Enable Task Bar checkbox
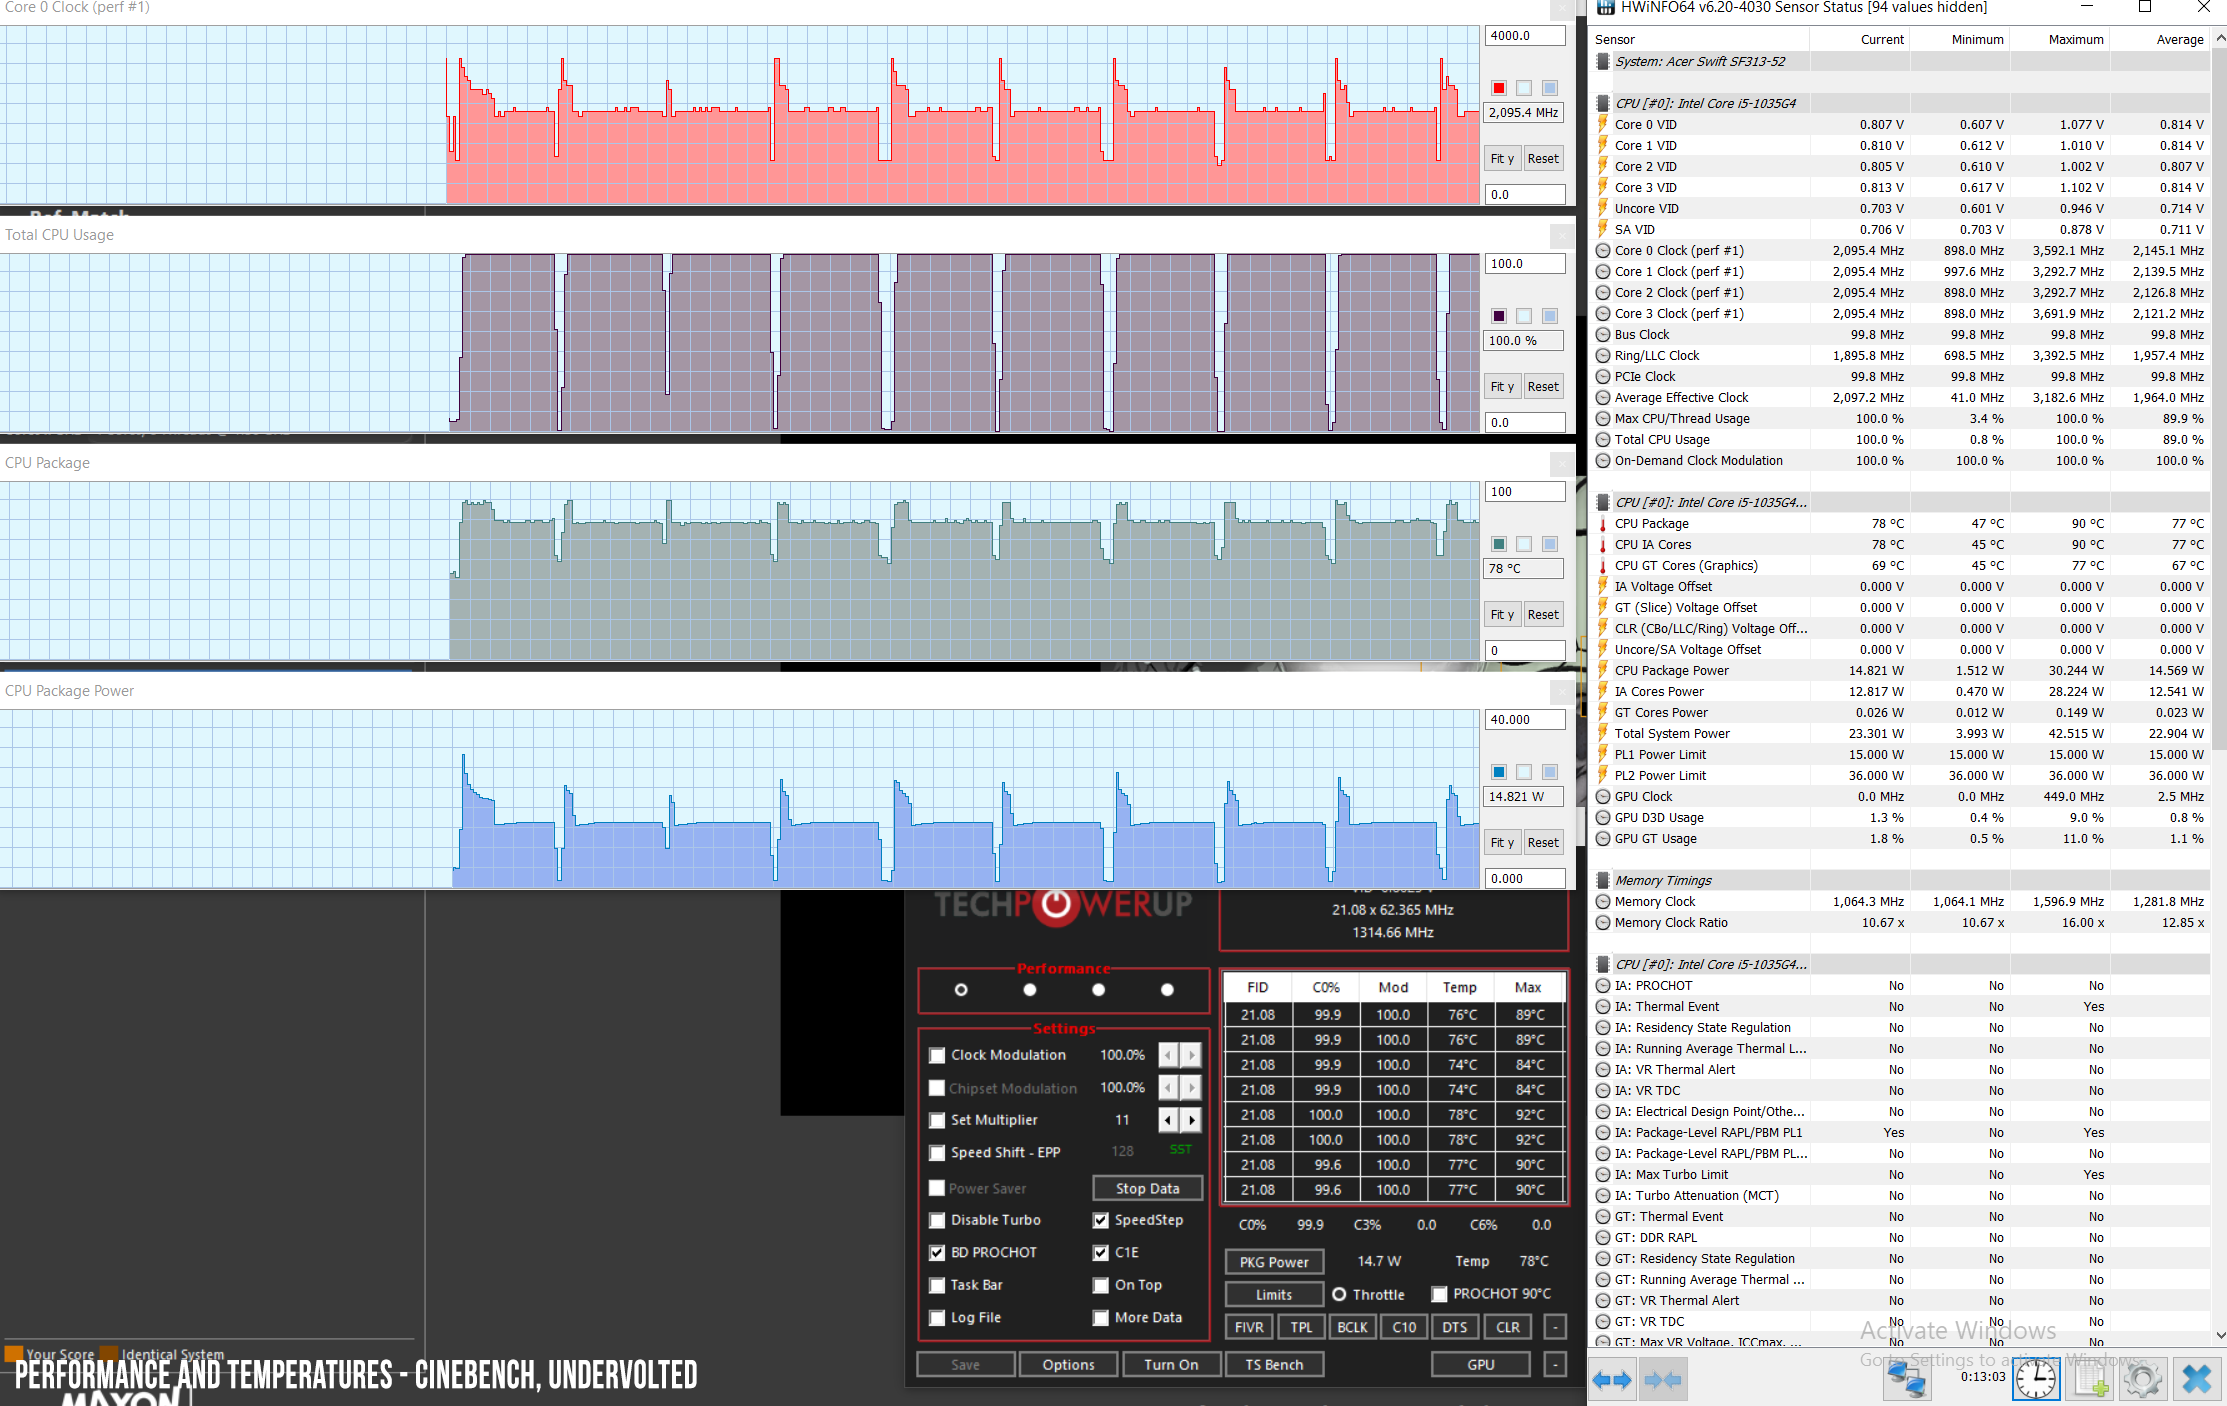This screenshot has height=1406, width=2227. pyautogui.click(x=937, y=1285)
